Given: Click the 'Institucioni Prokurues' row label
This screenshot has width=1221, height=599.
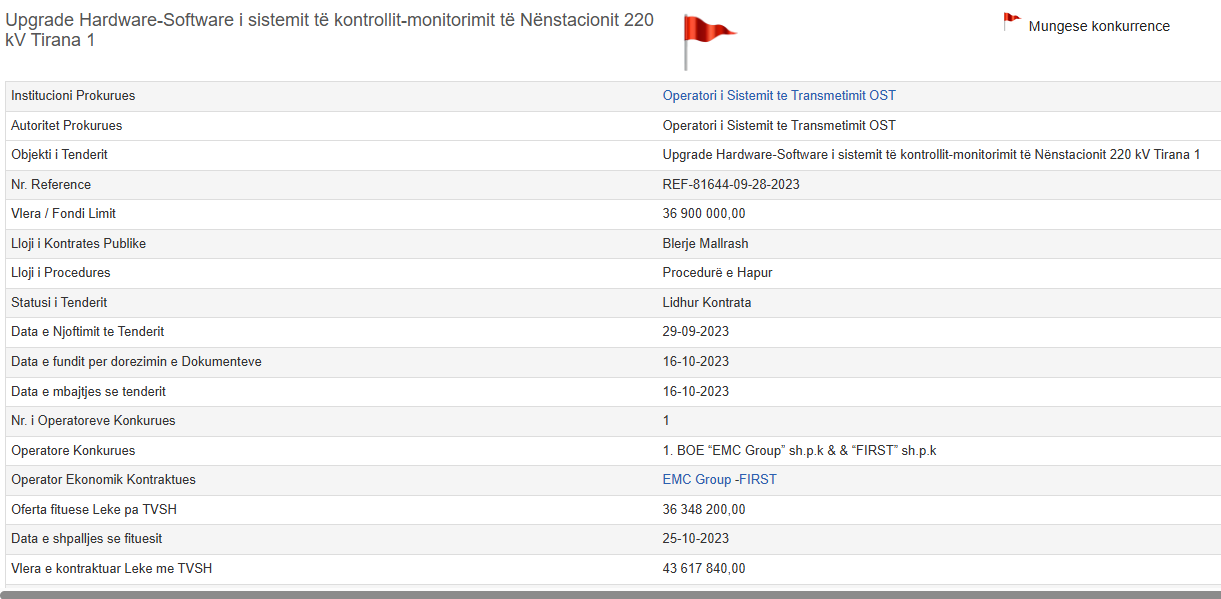Looking at the screenshot, I should [x=73, y=96].
